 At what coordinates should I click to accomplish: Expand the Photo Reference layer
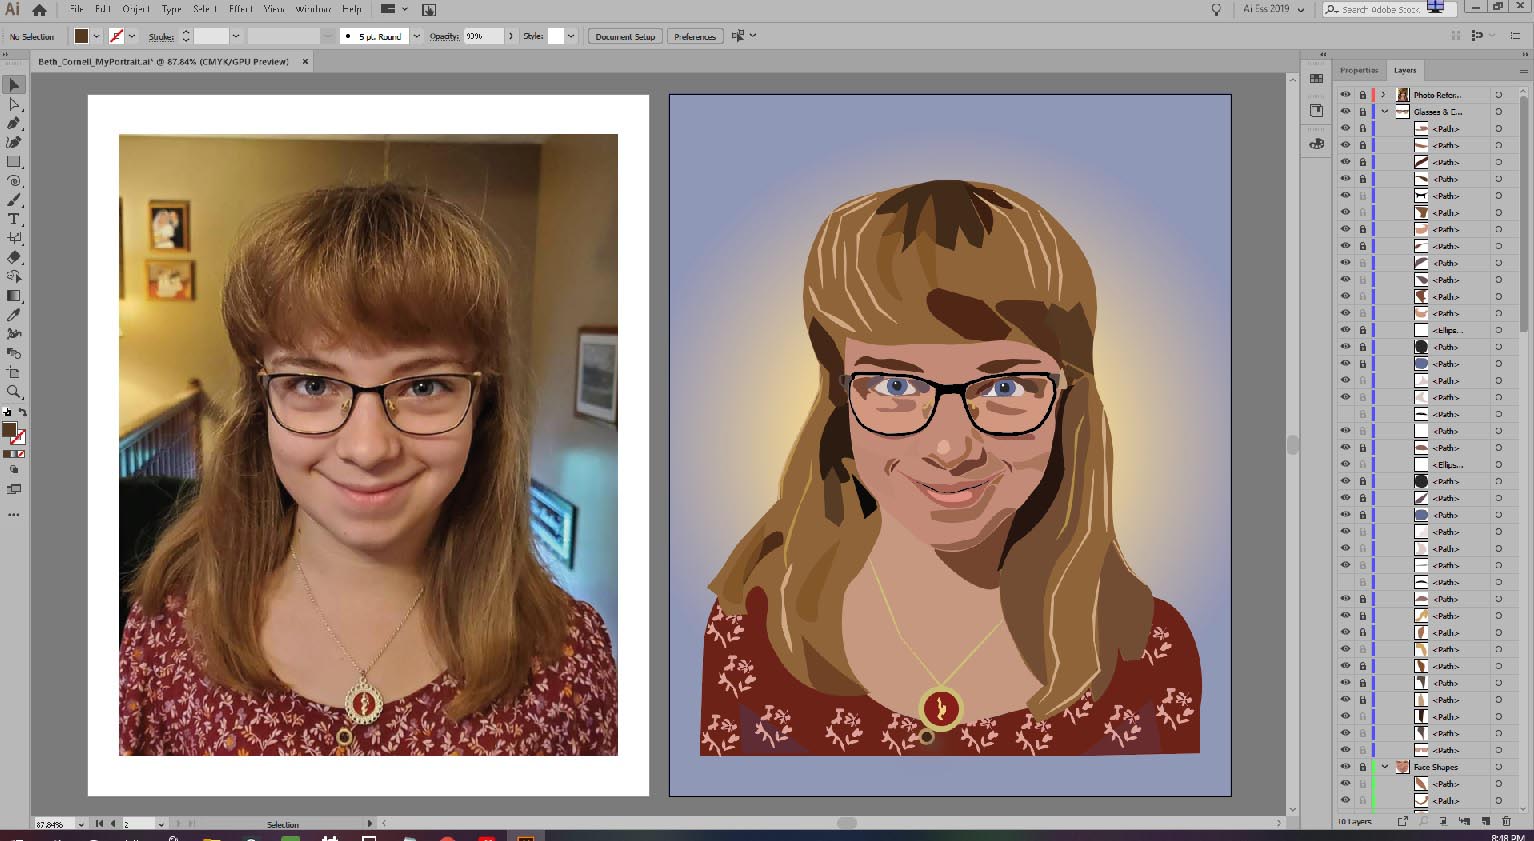point(1384,95)
